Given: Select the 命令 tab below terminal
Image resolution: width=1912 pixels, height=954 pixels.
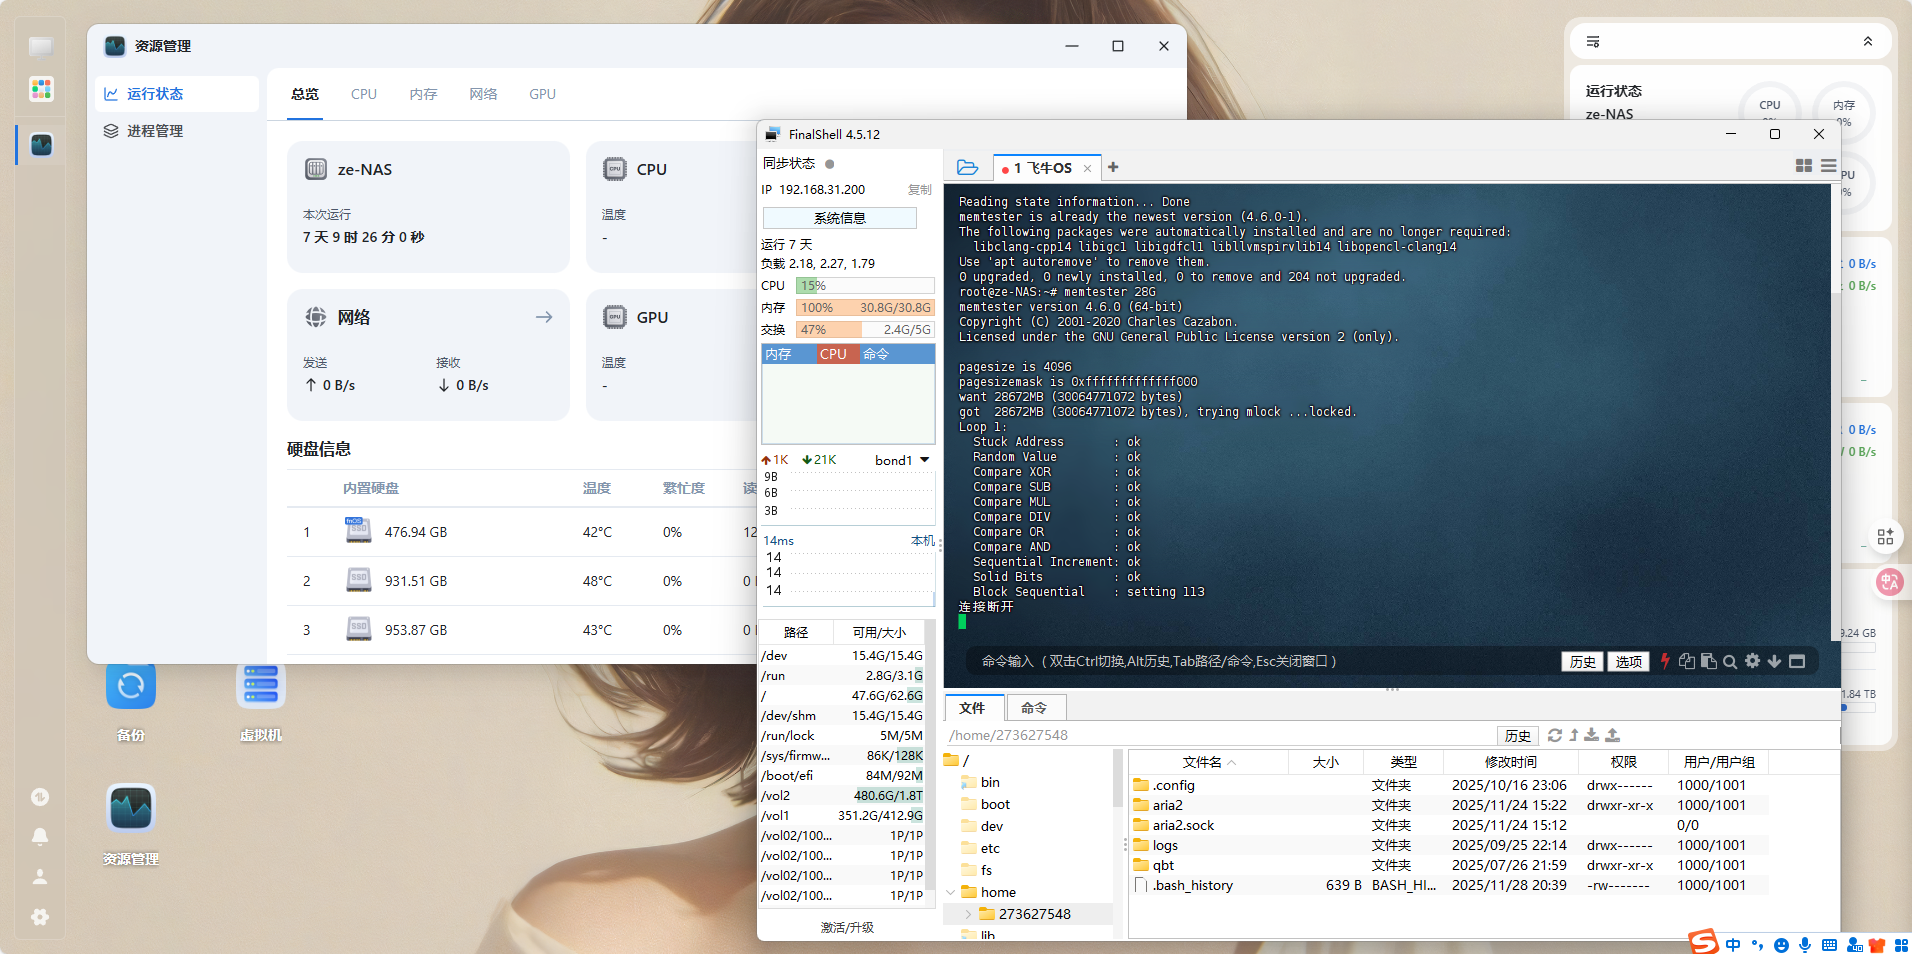Looking at the screenshot, I should tap(1033, 708).
